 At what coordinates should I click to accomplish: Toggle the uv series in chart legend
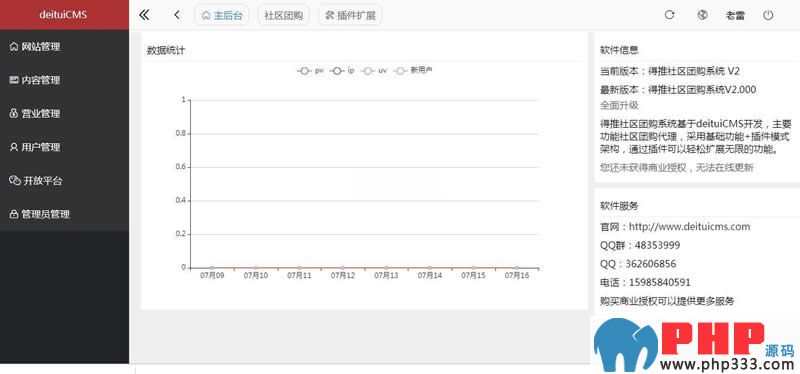click(x=375, y=71)
